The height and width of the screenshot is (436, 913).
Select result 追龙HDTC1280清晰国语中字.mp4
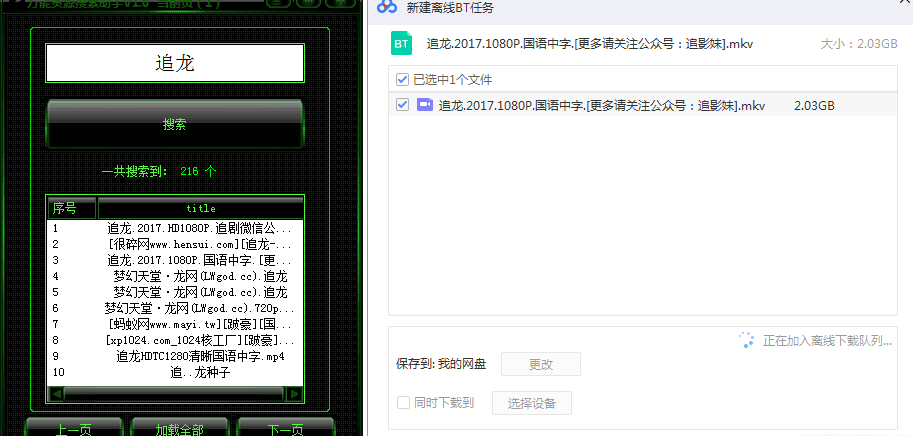[x=175, y=356]
